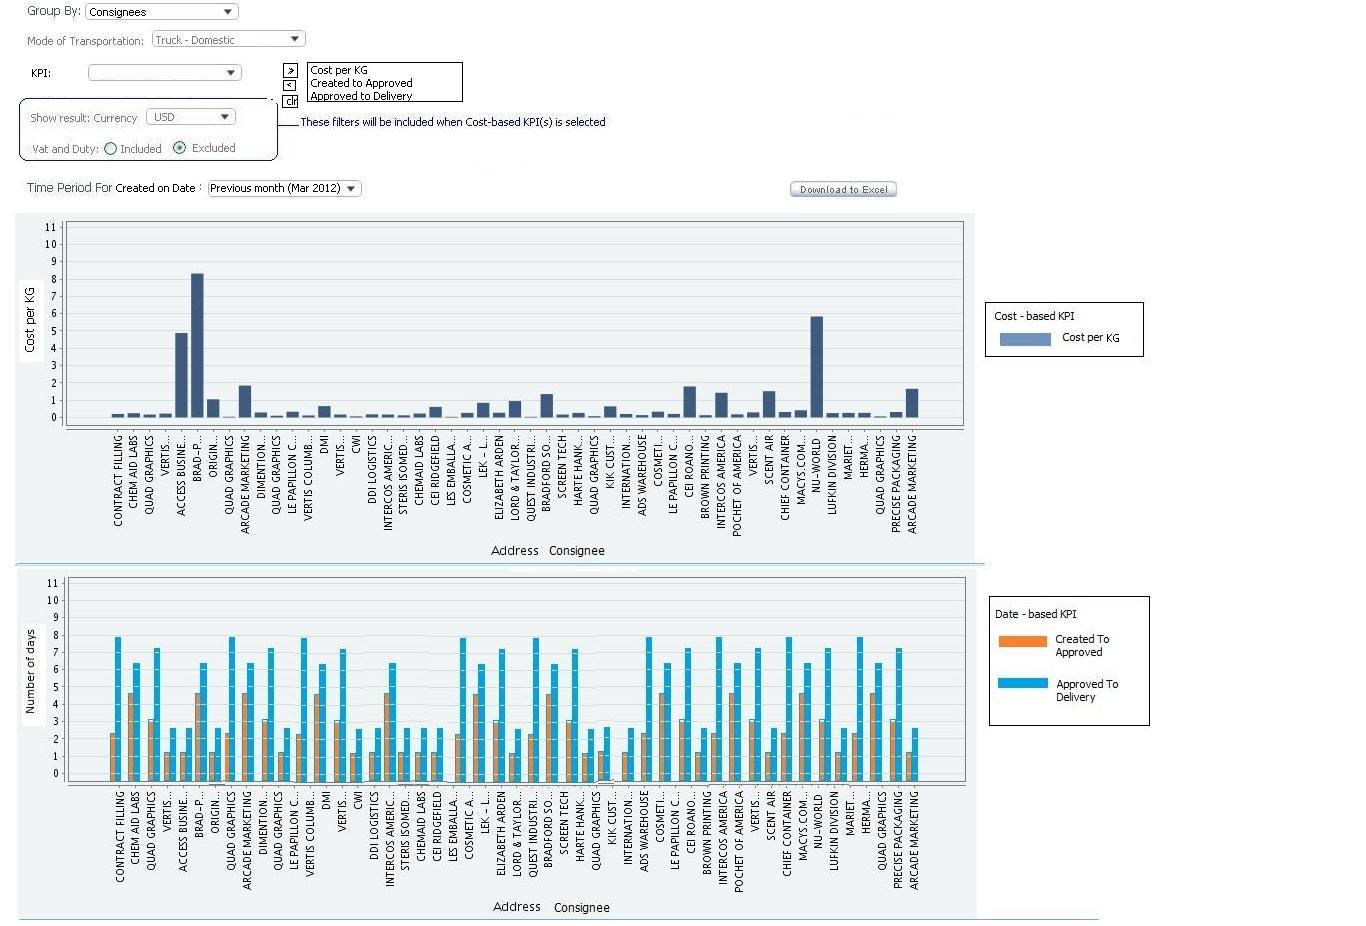This screenshot has width=1366, height=926.
Task: Click CHEM AID LABS label under cost chart
Action: pos(134,474)
